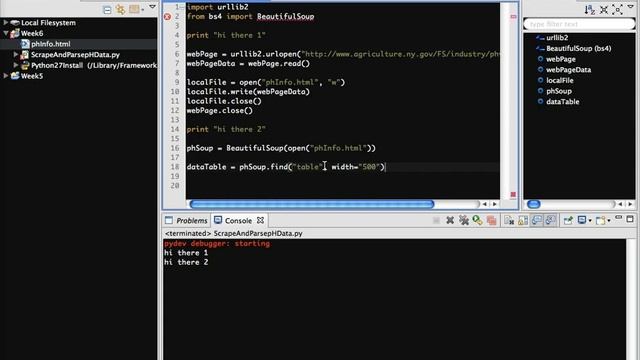Screen dimensions: 640x360
Task: Click 'hi there 2' console output
Action: 186,262
